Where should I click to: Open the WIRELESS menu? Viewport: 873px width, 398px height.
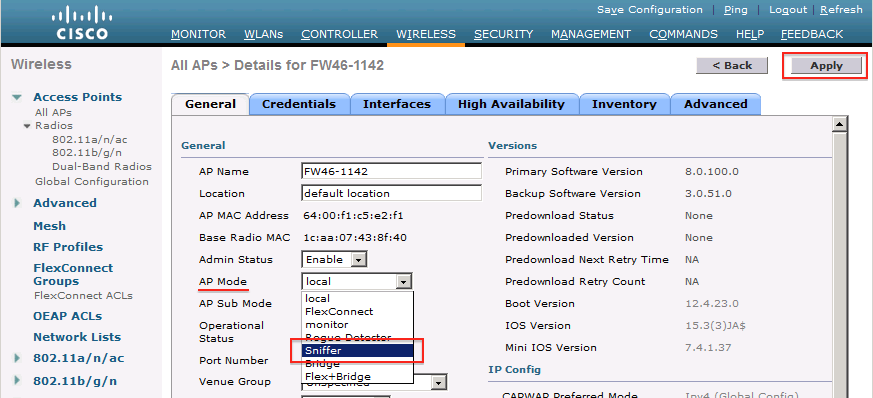coord(426,34)
